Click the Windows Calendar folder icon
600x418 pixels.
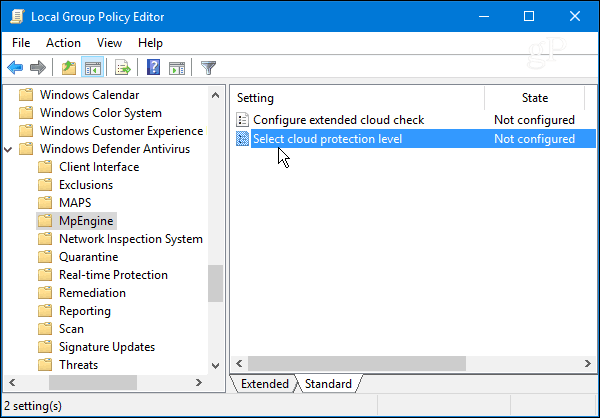26,95
